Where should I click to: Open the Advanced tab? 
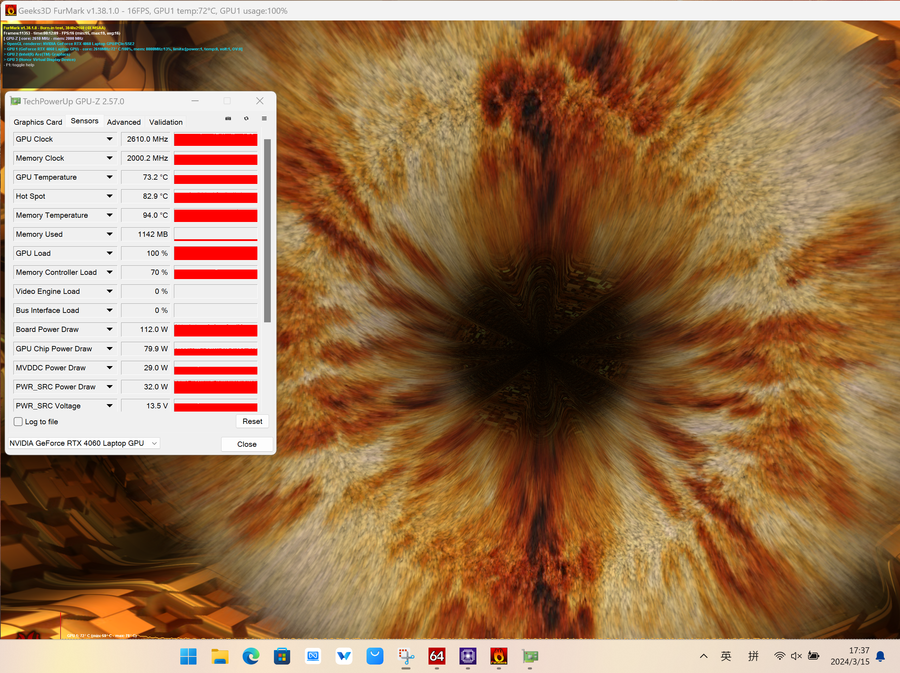(x=124, y=122)
